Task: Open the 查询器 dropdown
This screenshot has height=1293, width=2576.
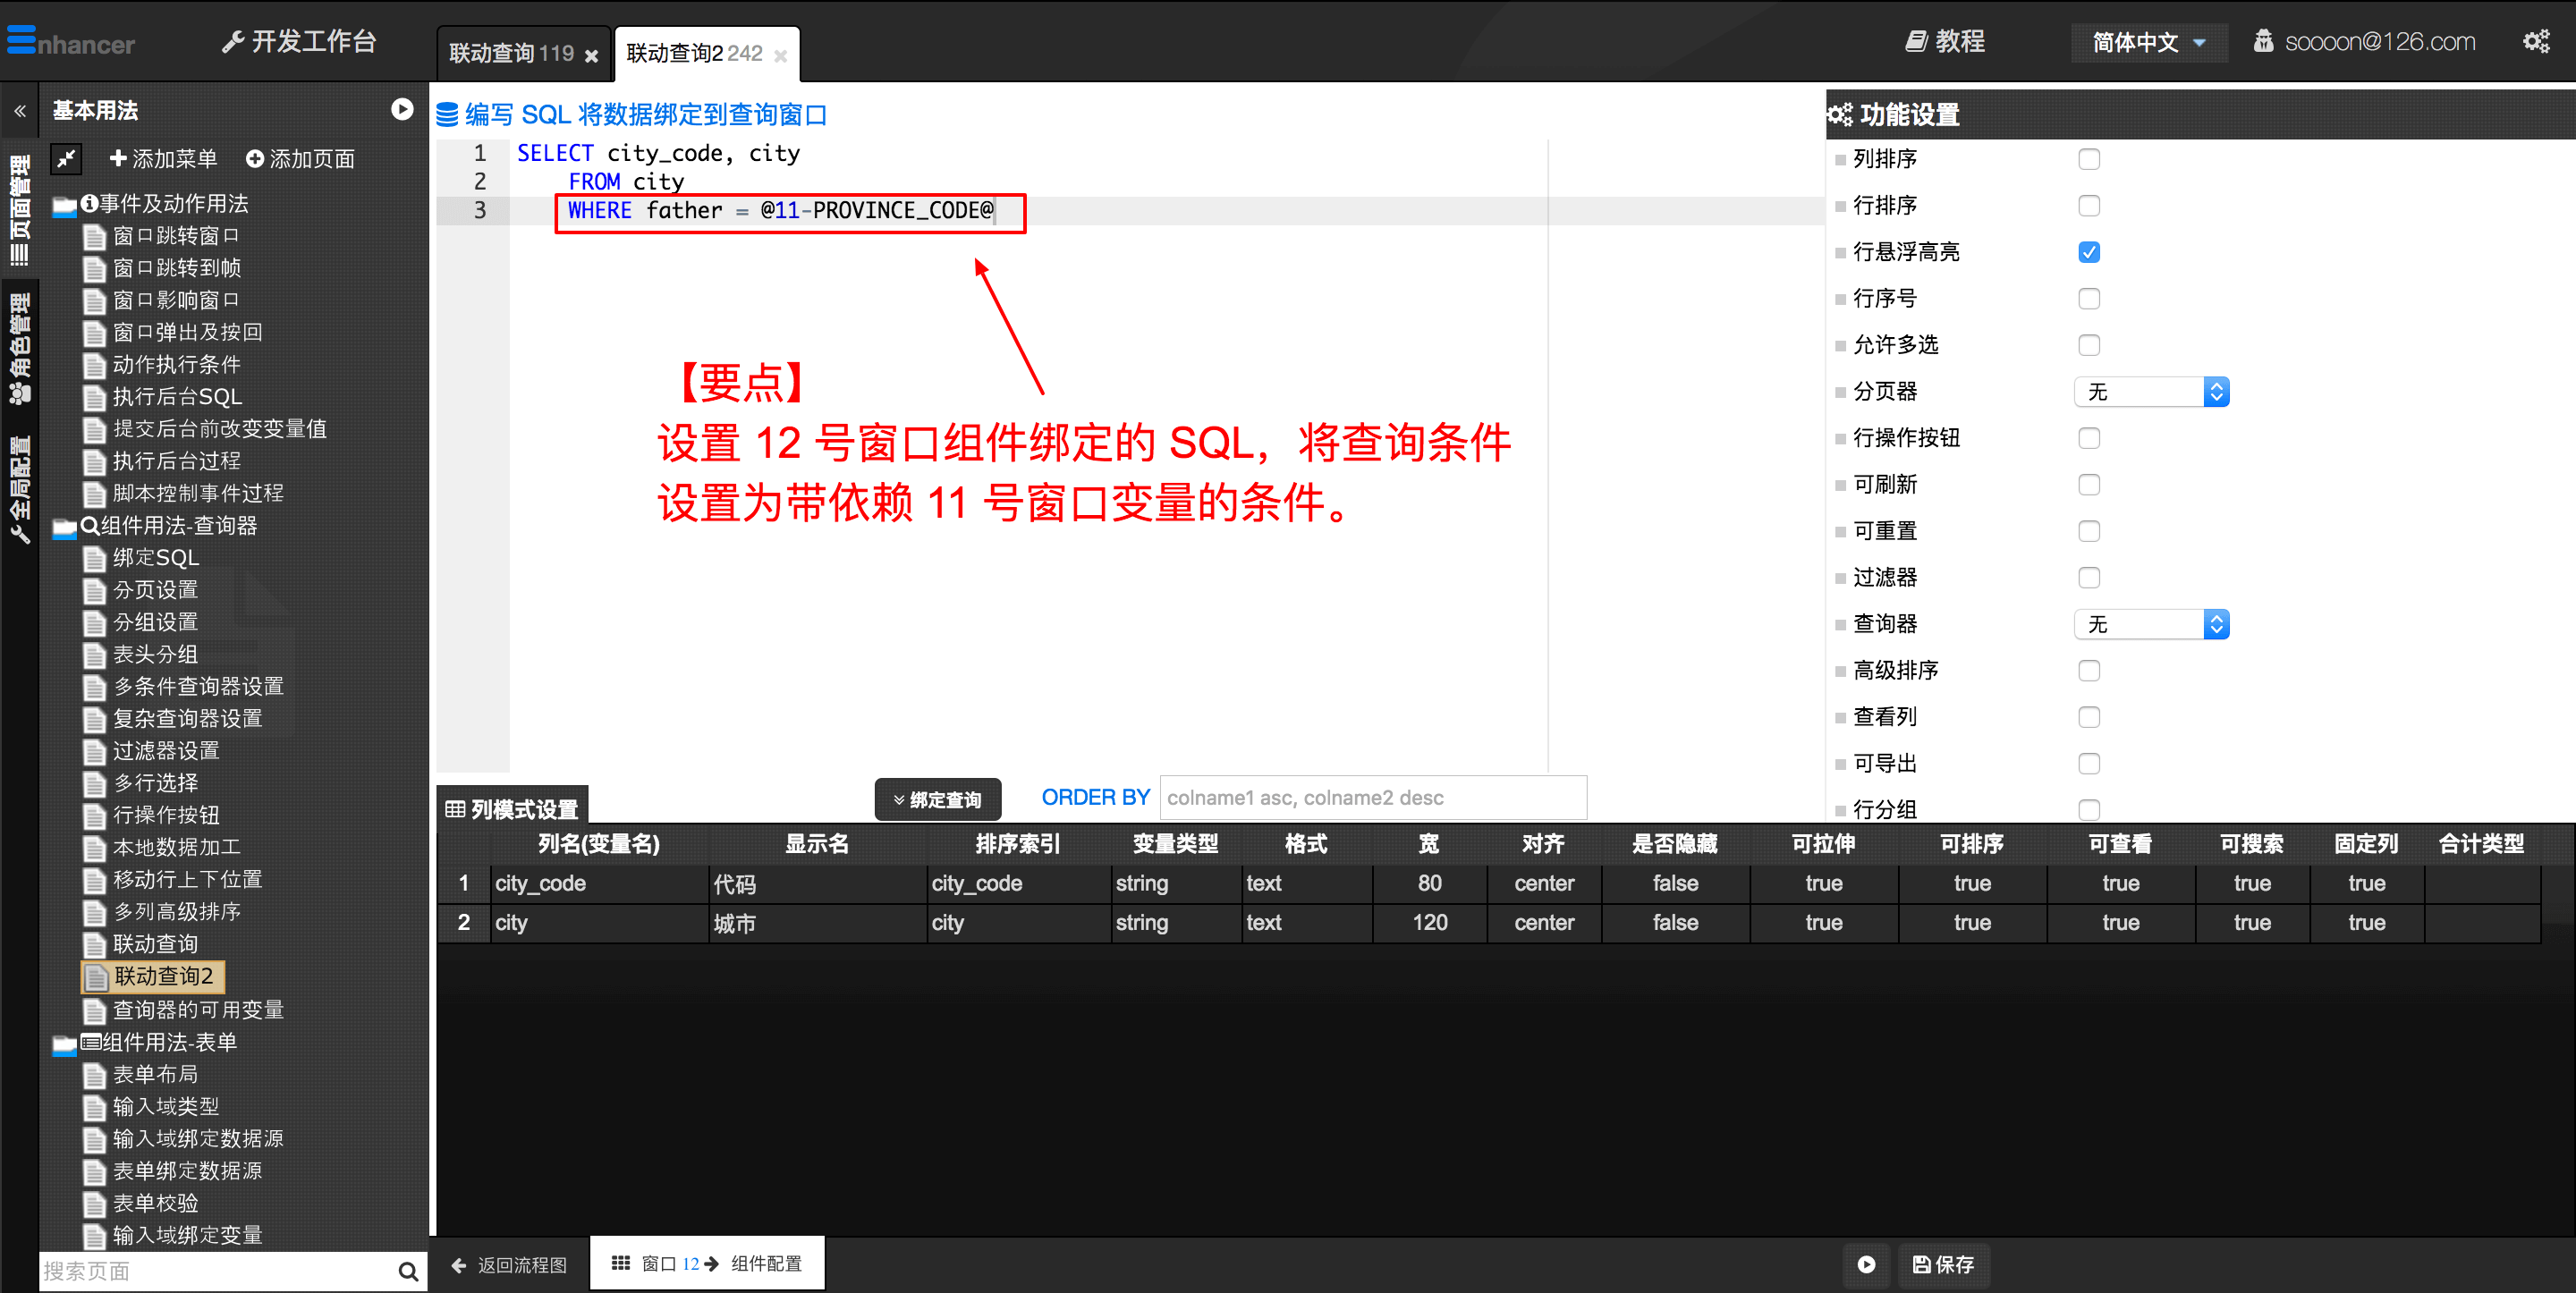Action: (x=2151, y=624)
